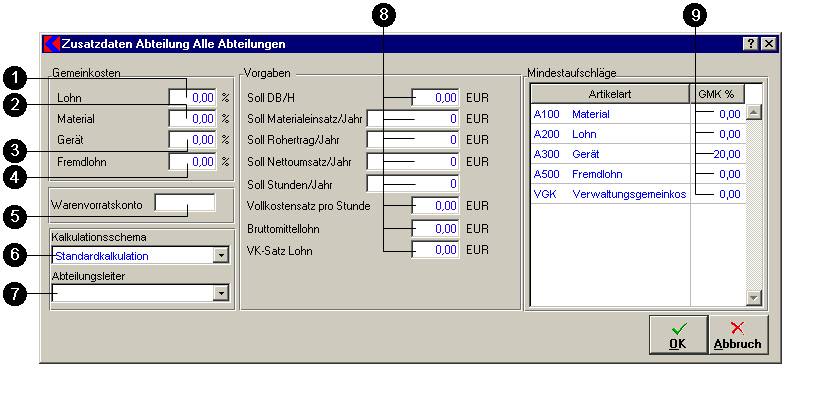This screenshot has height=397, width=822.
Task: Select the Material Gemeinkosten percent field
Action: (192, 119)
